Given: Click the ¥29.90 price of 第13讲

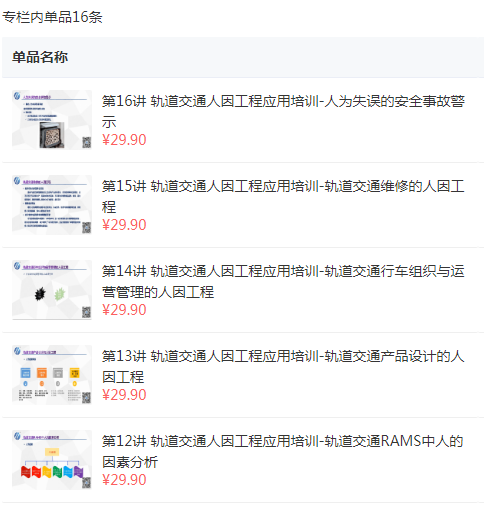Looking at the screenshot, I should point(124,395).
